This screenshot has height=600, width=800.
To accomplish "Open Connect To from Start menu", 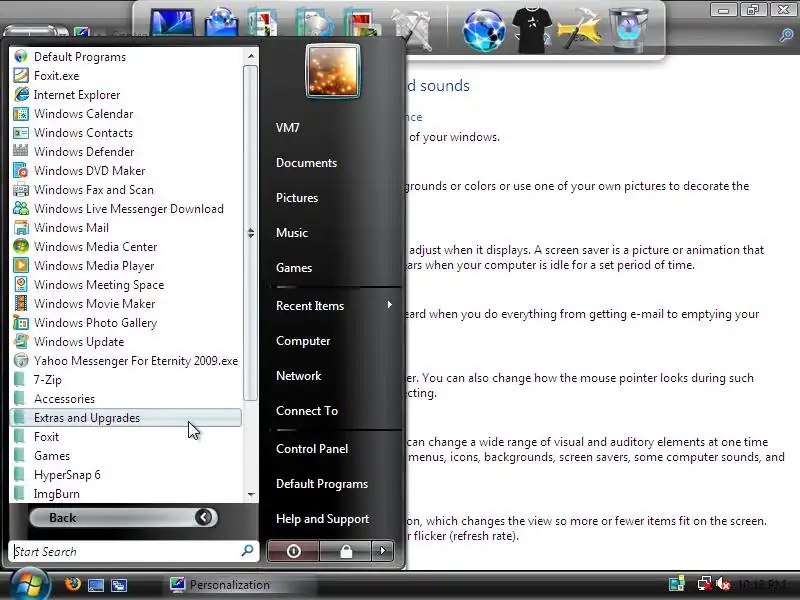I will click(x=307, y=411).
